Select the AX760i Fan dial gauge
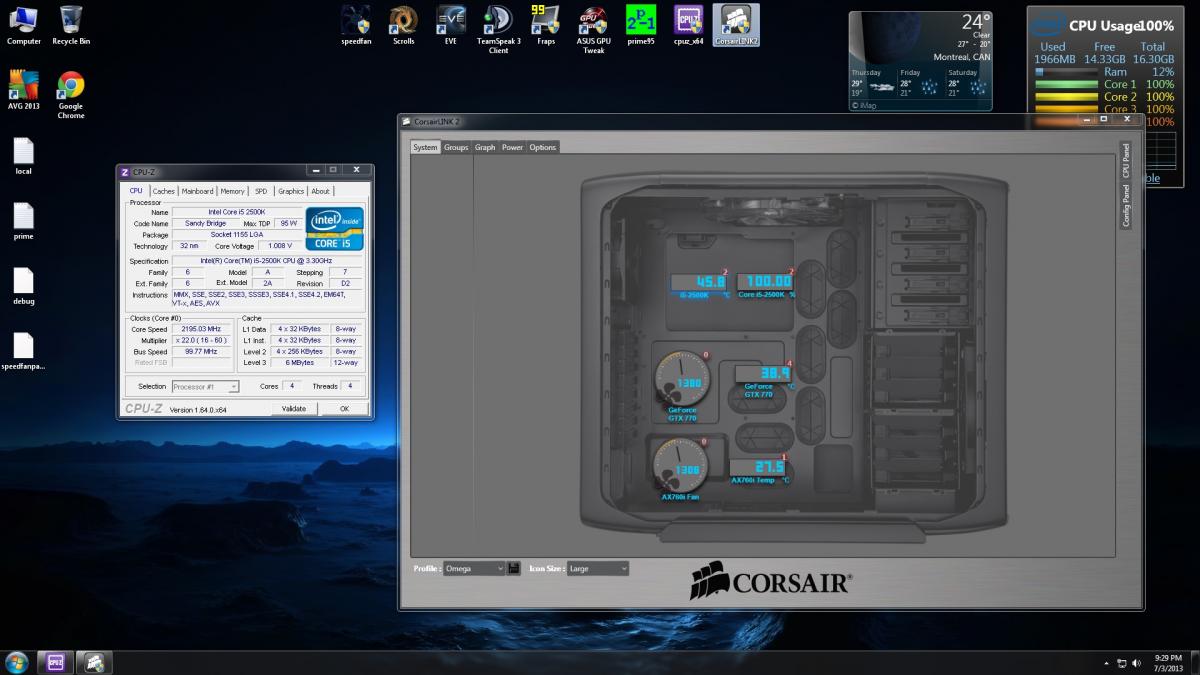This screenshot has width=1200, height=675. point(681,468)
